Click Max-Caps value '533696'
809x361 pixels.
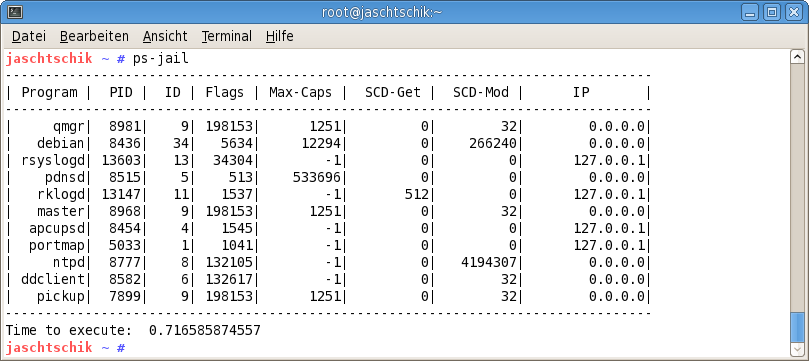[x=317, y=178]
